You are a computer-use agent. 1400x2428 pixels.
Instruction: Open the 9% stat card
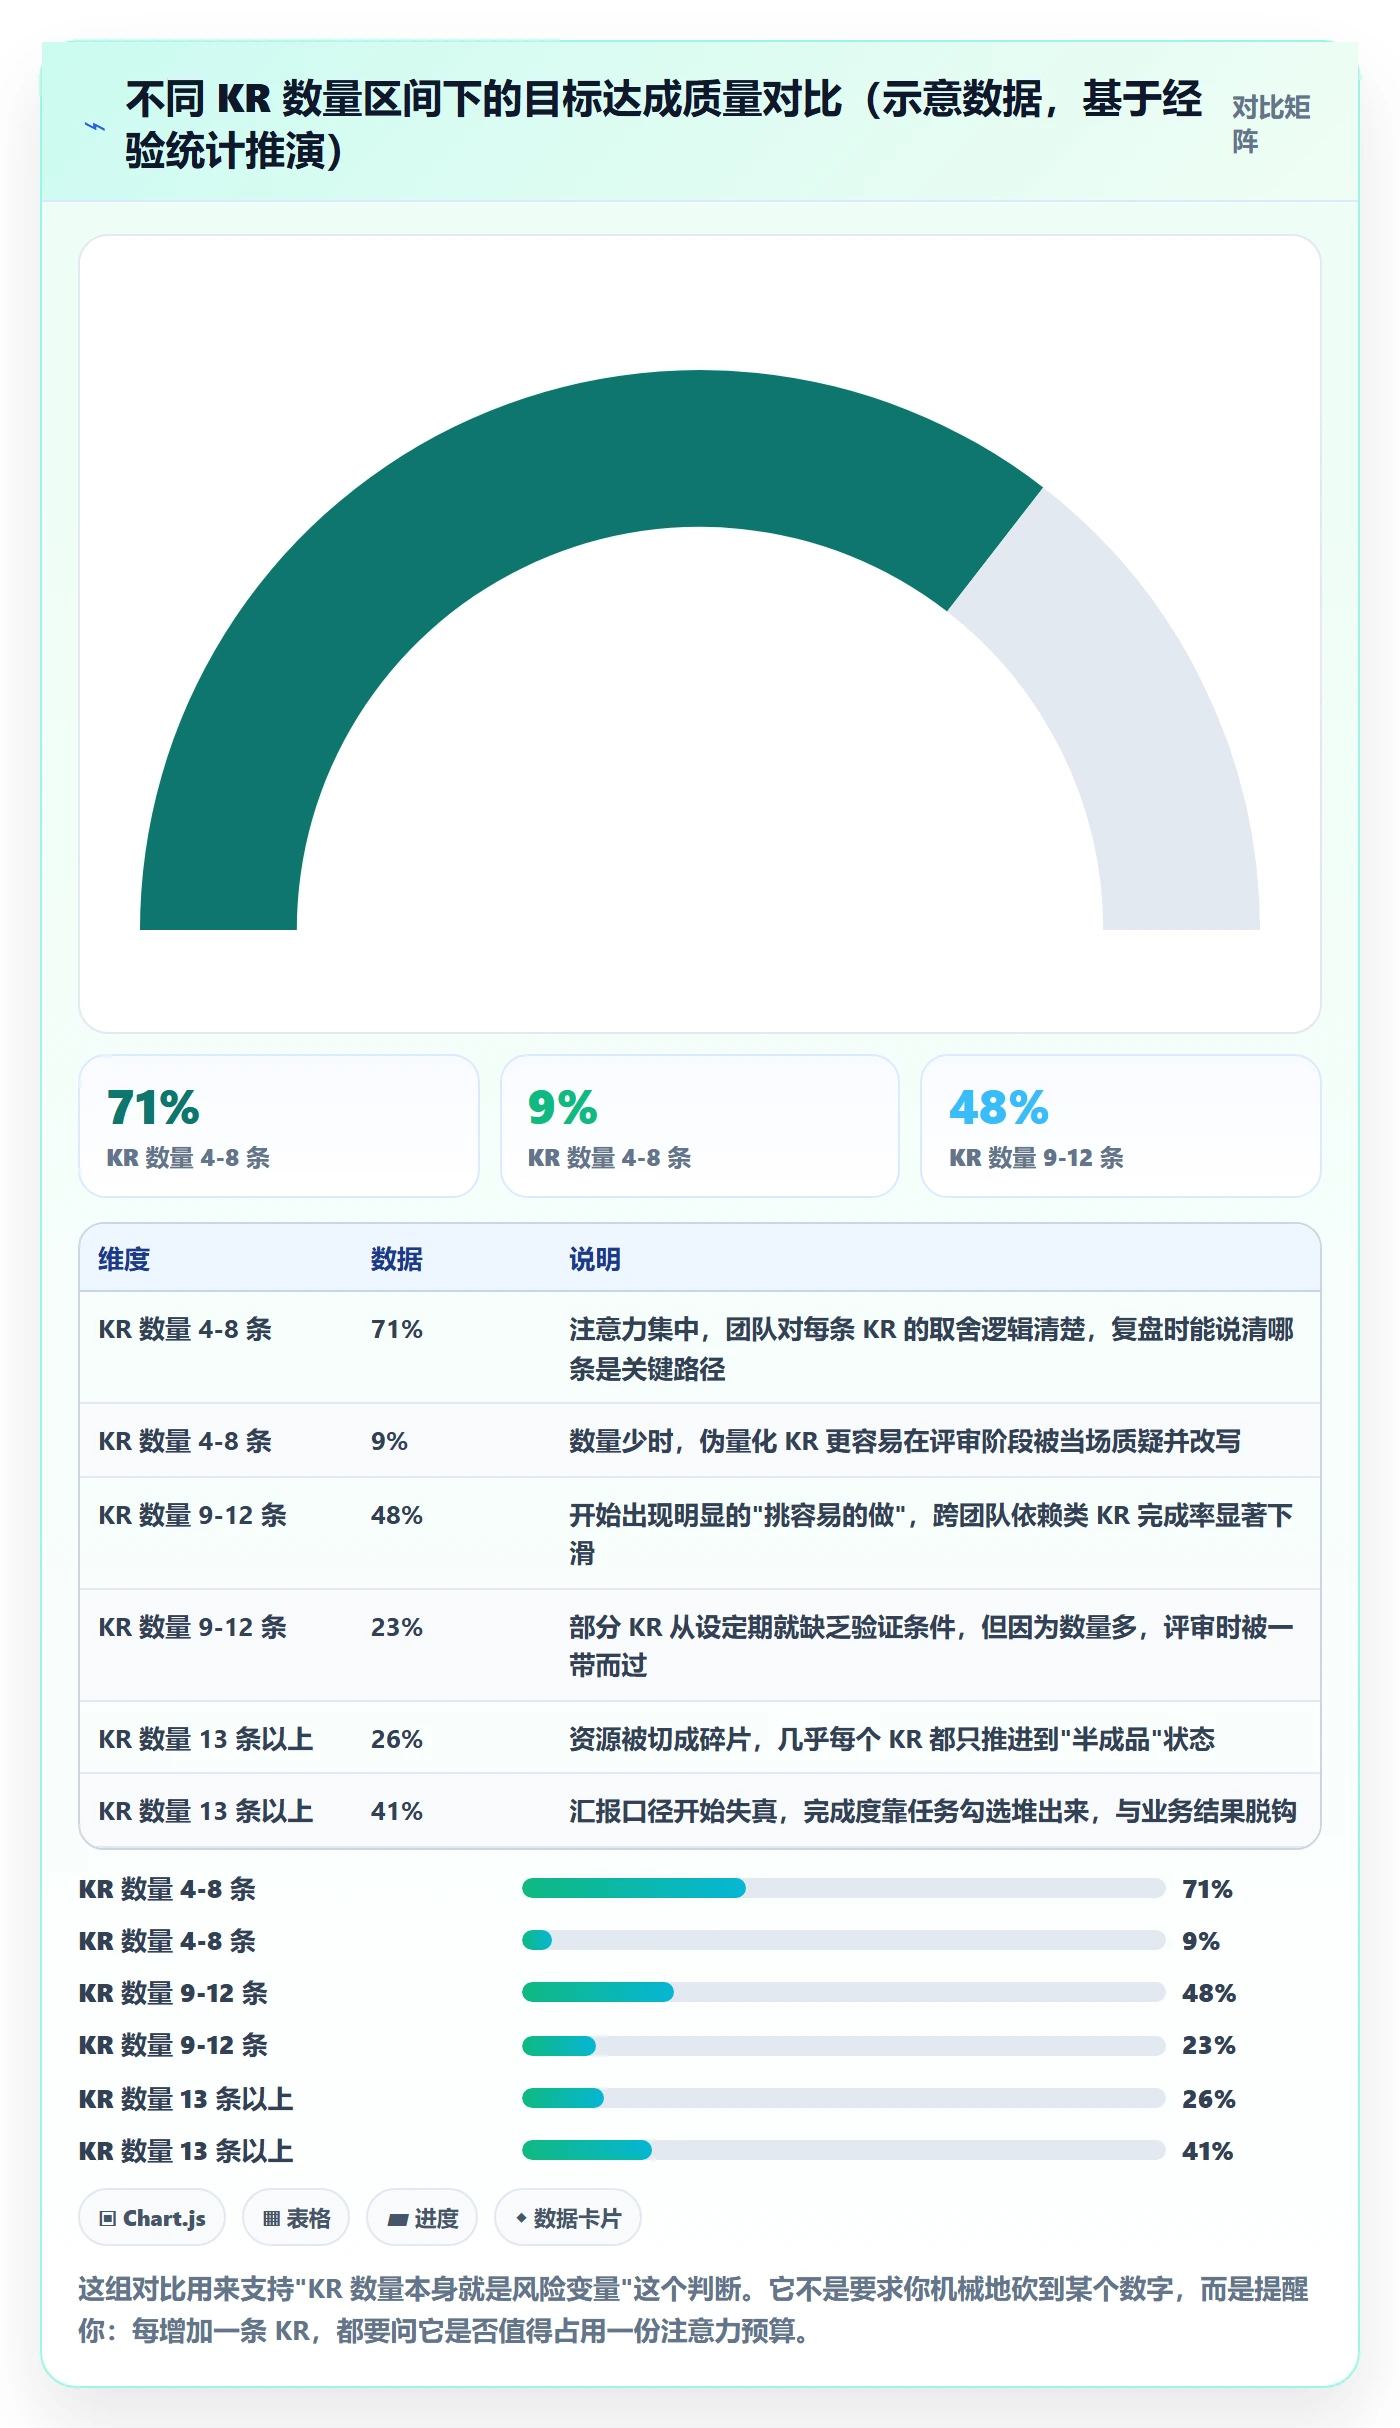tap(700, 1126)
